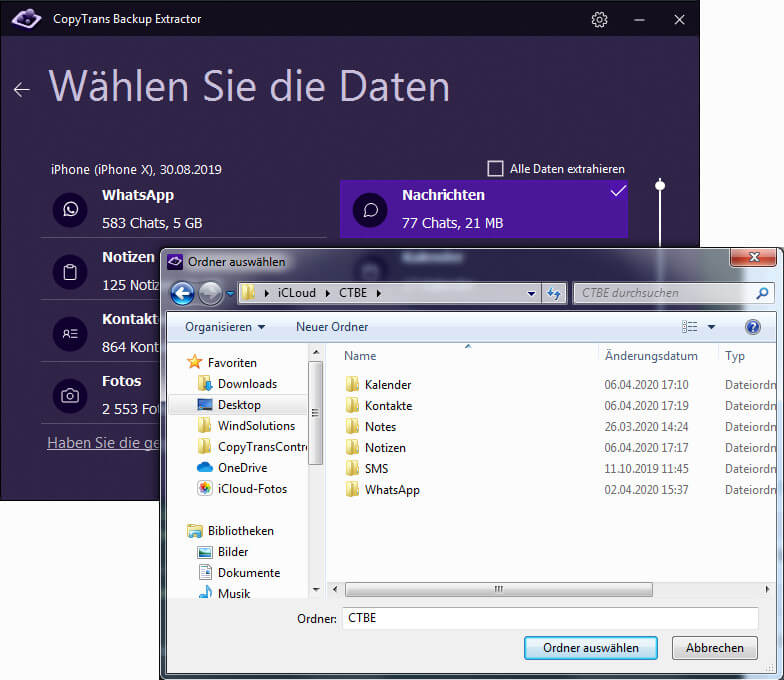This screenshot has height=680, width=784.
Task: Expand the root breadcrumb arrow before iCloud
Action: click(x=266, y=294)
